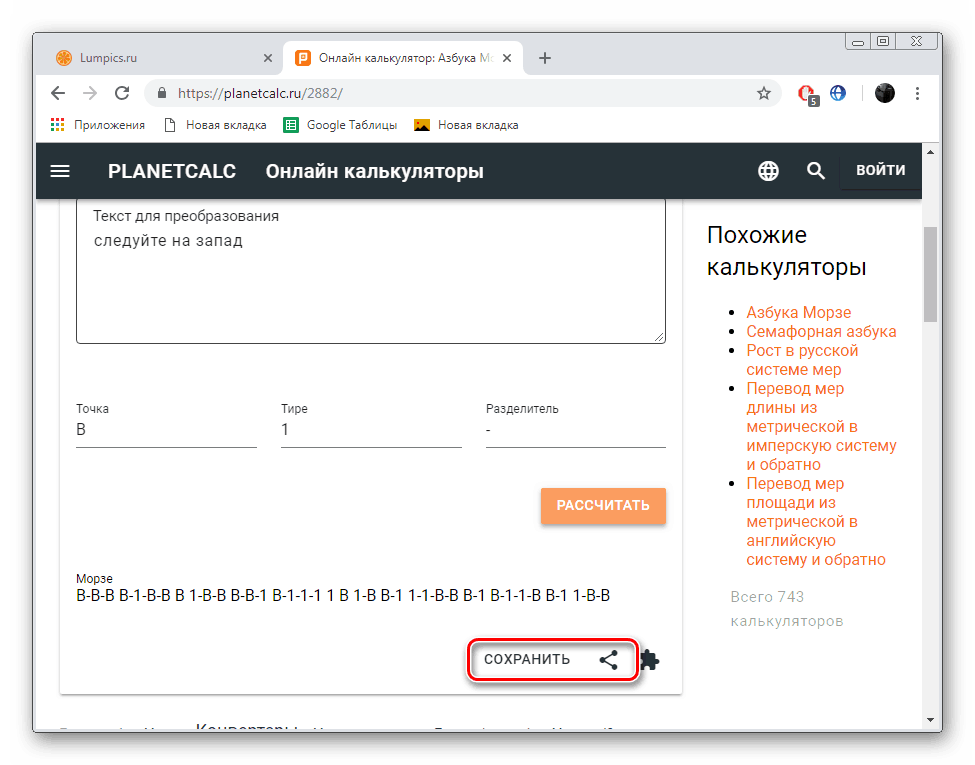Open Перевод мер площади link
Image resolution: width=975 pixels, height=765 pixels.
(x=816, y=521)
